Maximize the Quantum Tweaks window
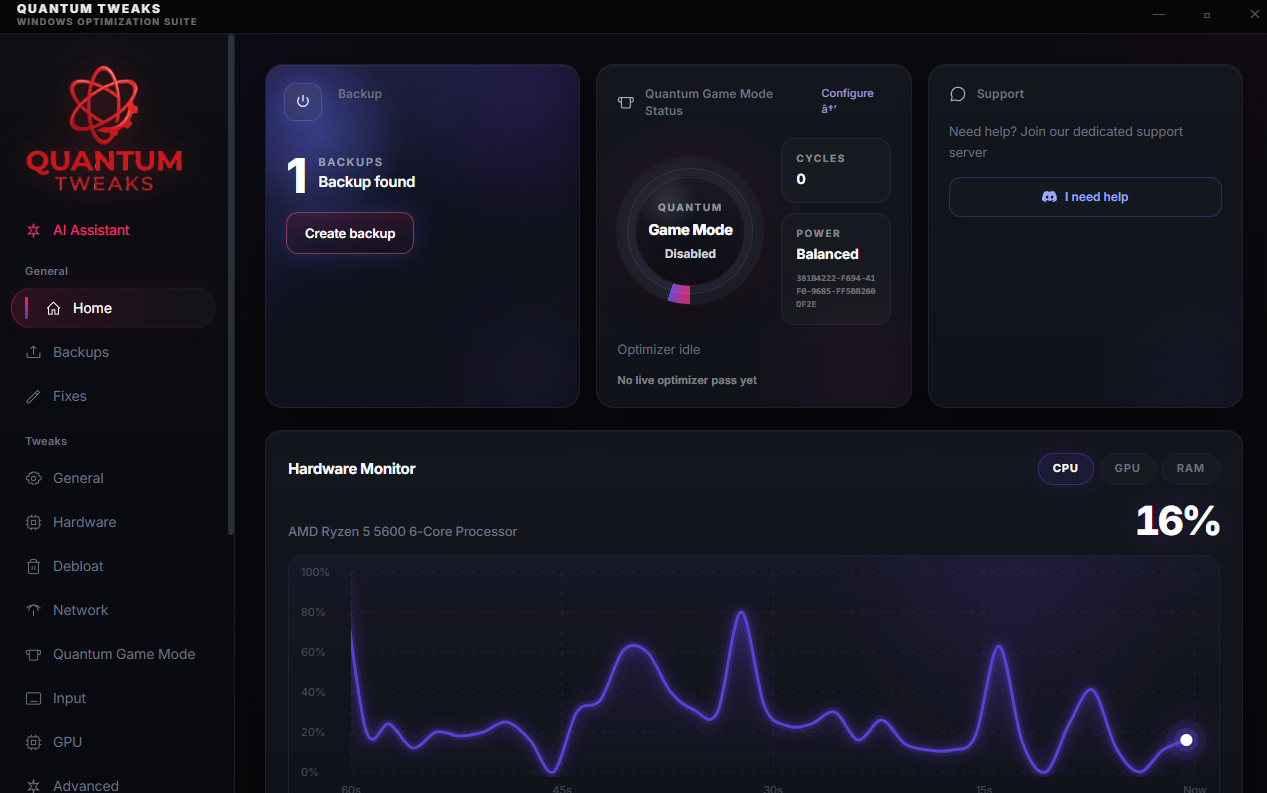The height and width of the screenshot is (793, 1267). click(x=1207, y=15)
